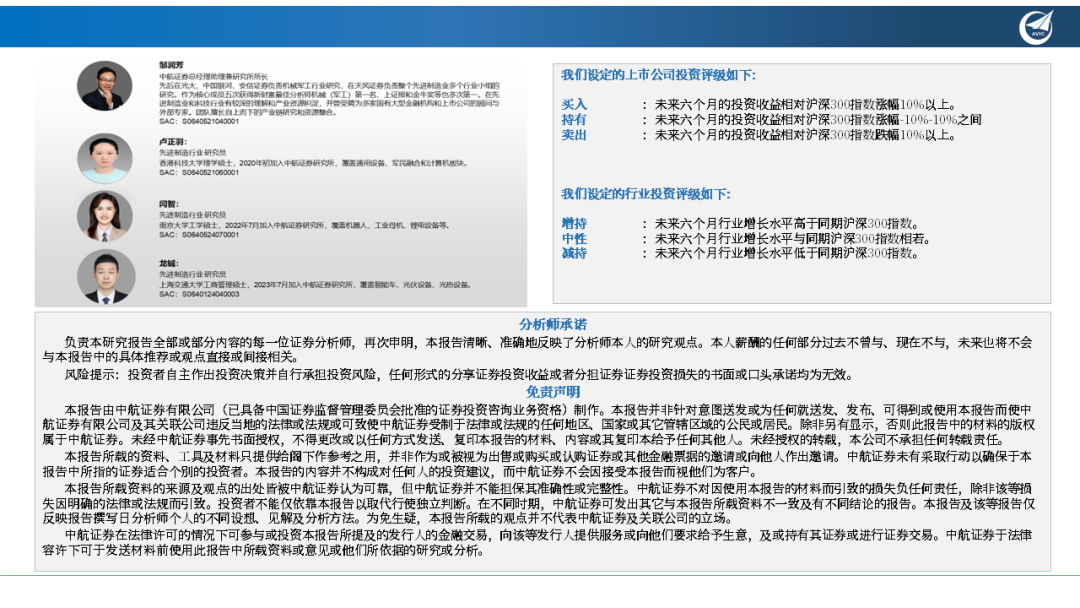Click the title line 中航证券总经理助理兼研究所所长
1080x608 pixels.
click(214, 76)
